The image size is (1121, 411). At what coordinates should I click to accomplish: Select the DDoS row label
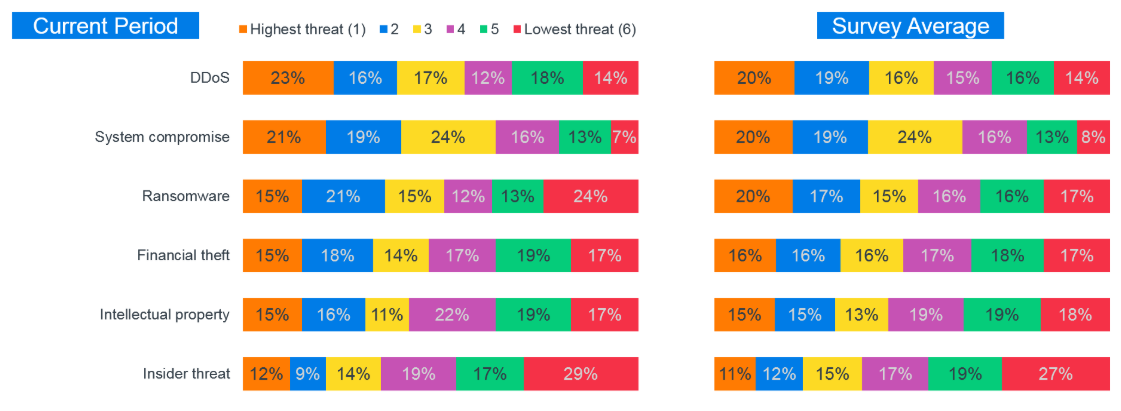210,79
